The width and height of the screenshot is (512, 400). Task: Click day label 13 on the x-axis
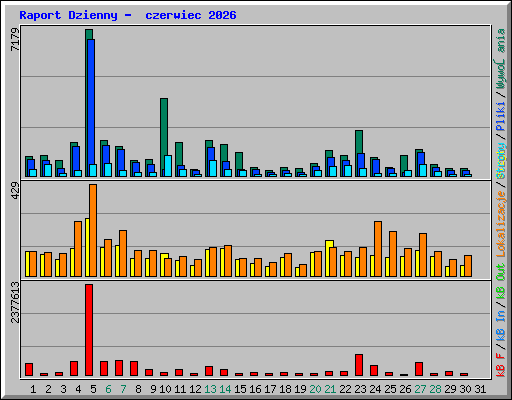click(x=210, y=389)
